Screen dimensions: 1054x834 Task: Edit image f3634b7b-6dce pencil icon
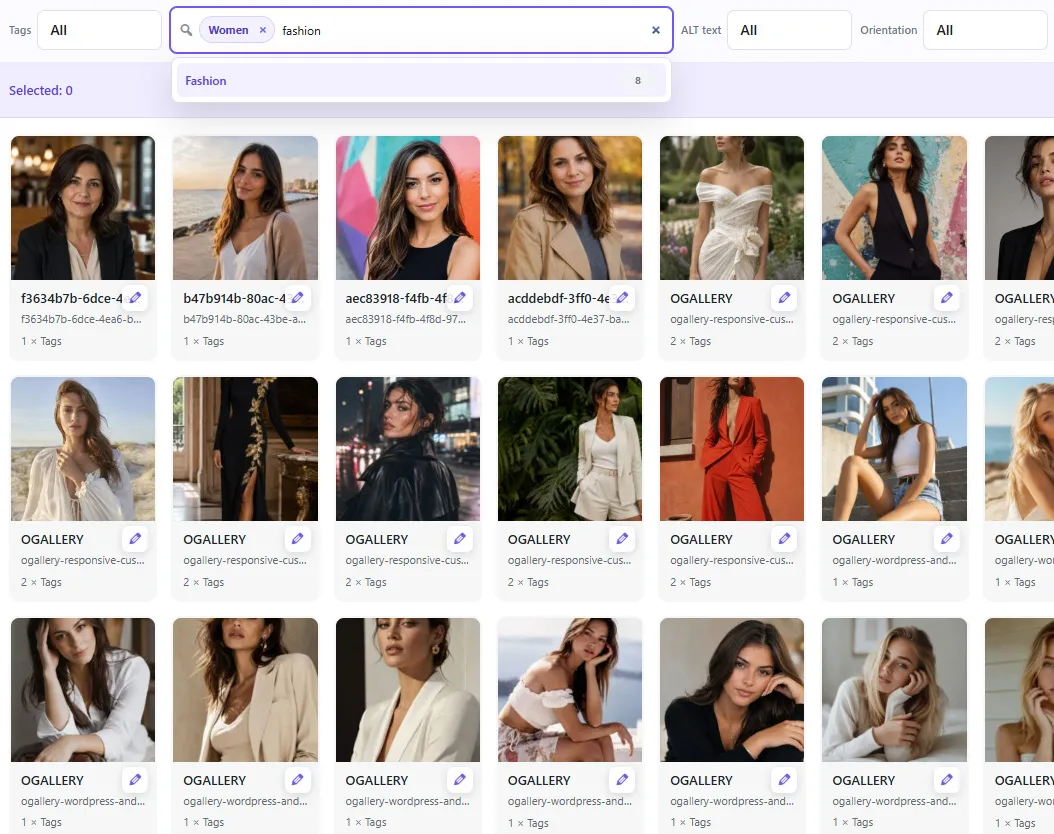click(135, 298)
